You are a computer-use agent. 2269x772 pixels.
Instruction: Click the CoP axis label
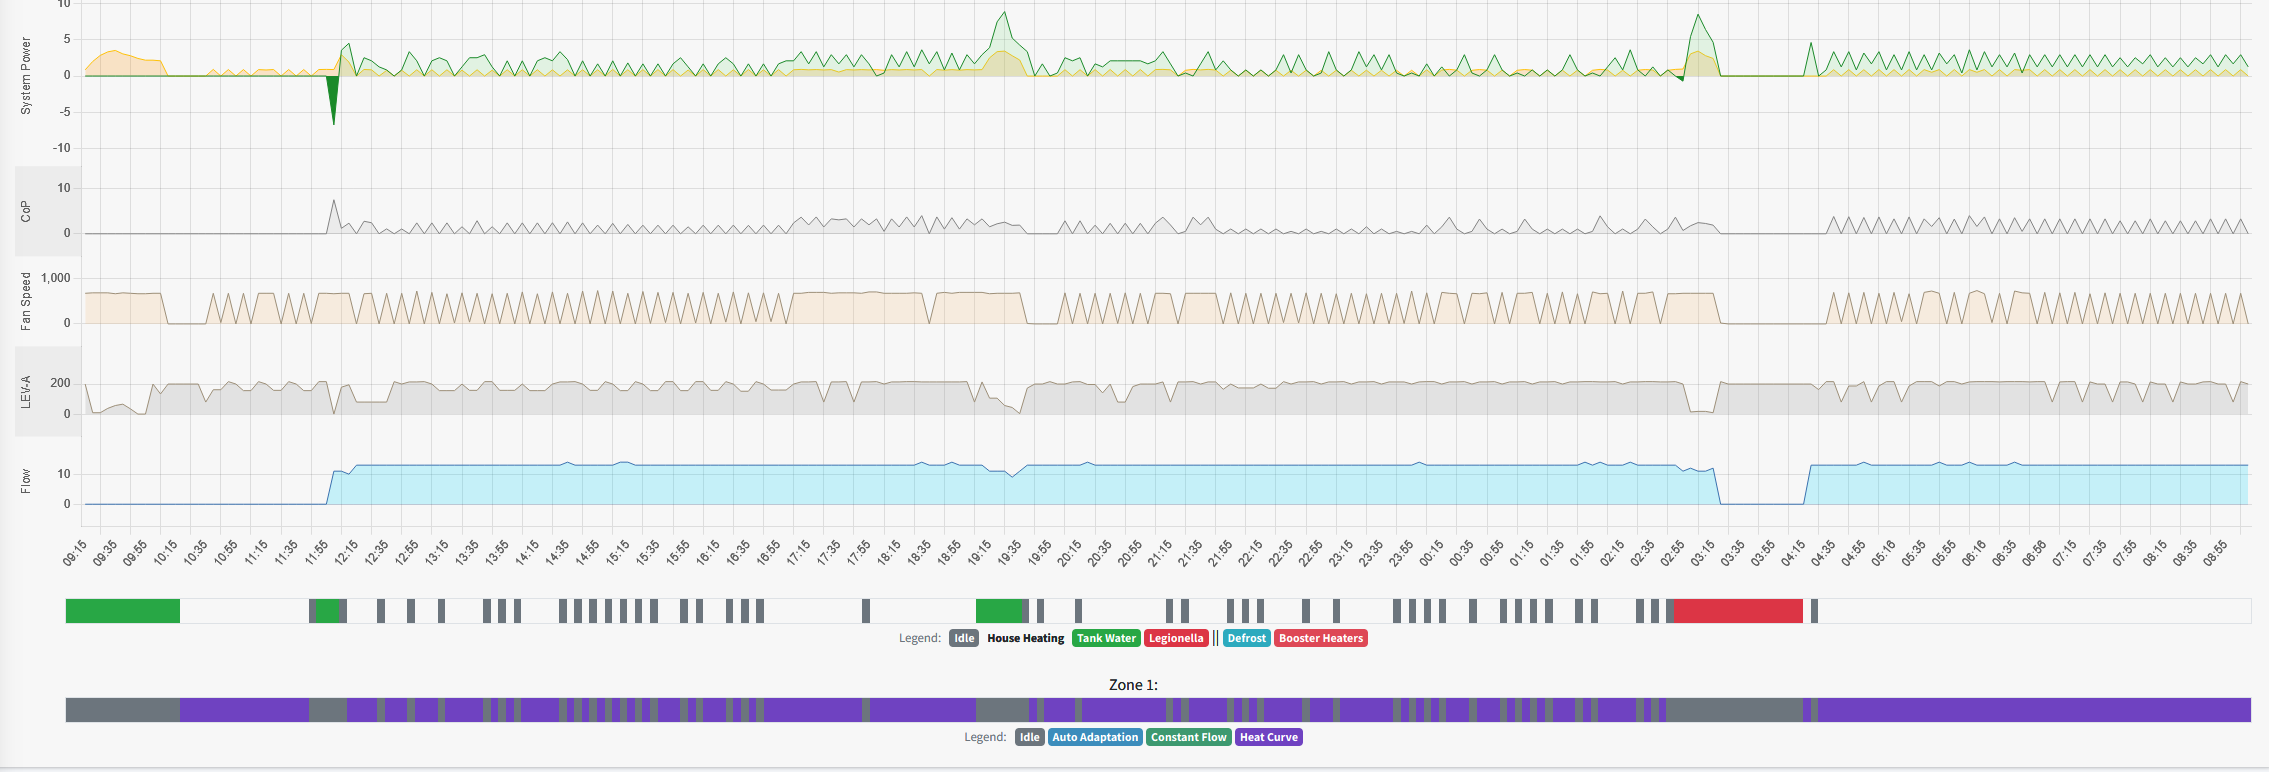(x=26, y=211)
